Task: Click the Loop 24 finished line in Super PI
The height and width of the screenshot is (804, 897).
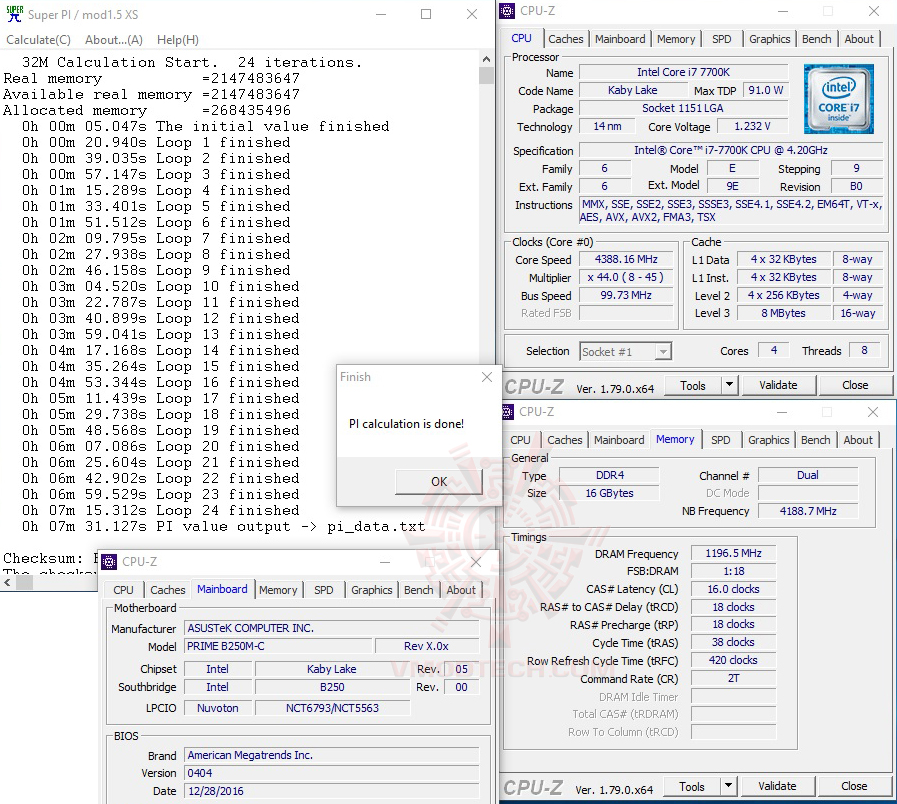Action: tap(160, 510)
